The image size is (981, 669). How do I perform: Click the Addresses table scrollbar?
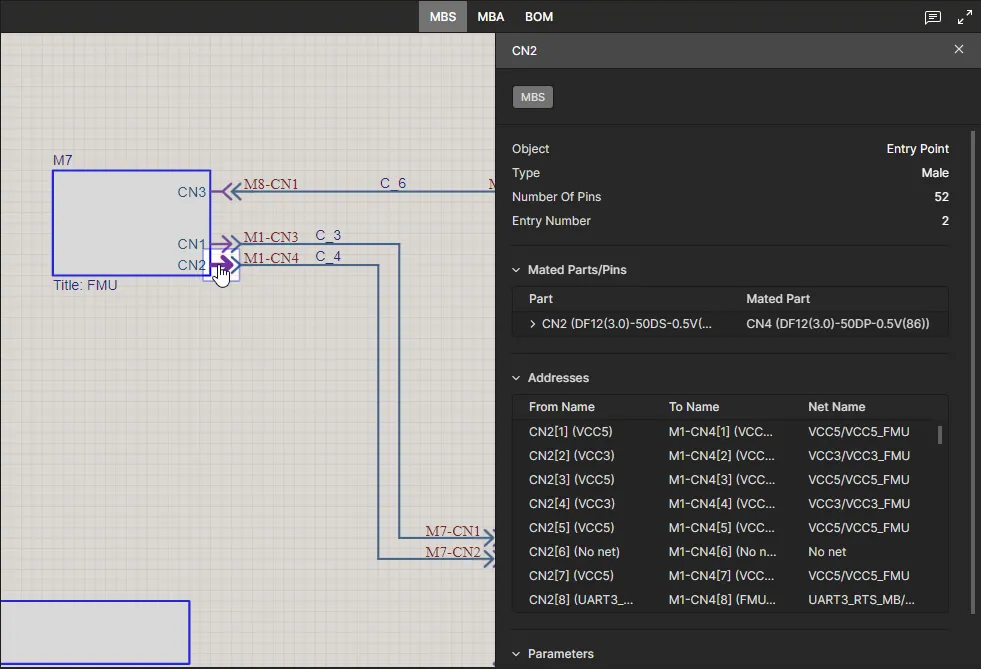939,435
